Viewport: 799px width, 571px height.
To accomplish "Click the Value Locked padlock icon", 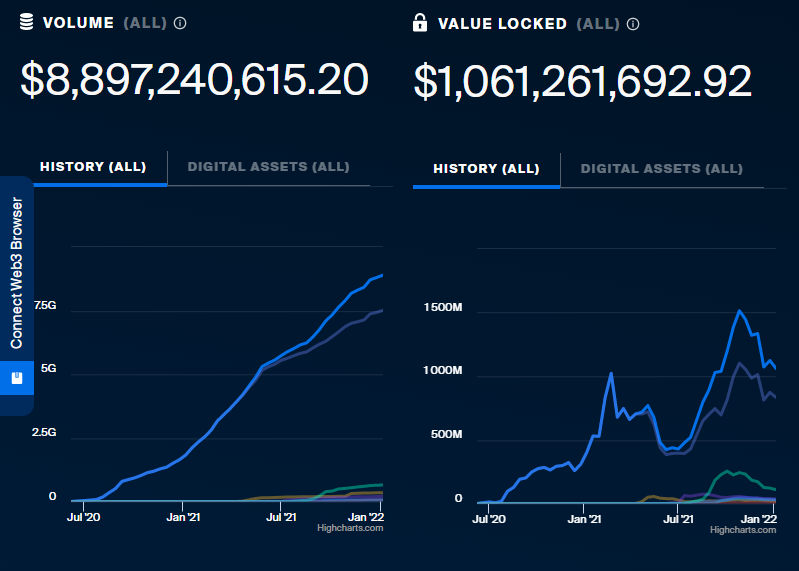I will [x=420, y=23].
